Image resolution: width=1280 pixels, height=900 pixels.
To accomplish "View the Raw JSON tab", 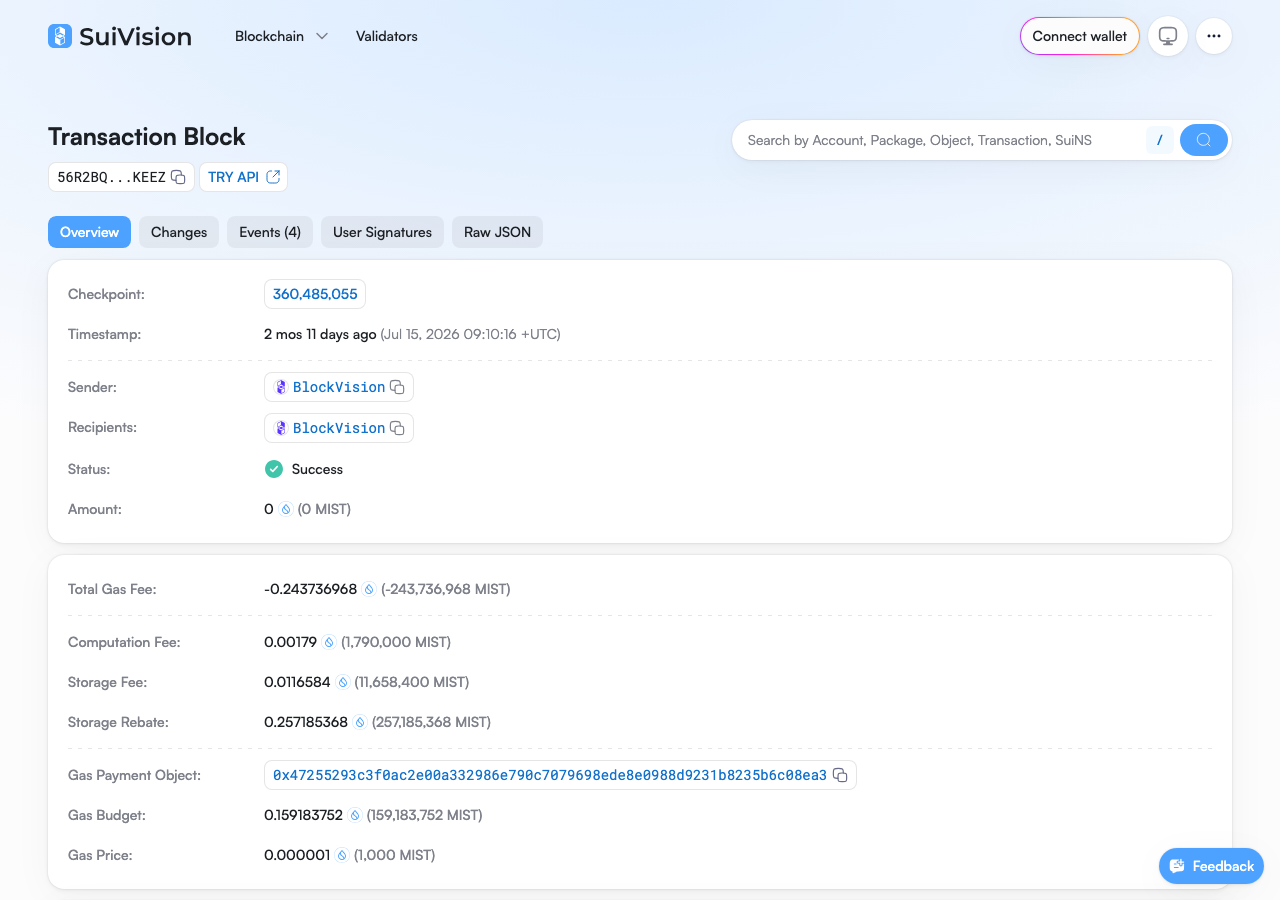I will pos(498,232).
